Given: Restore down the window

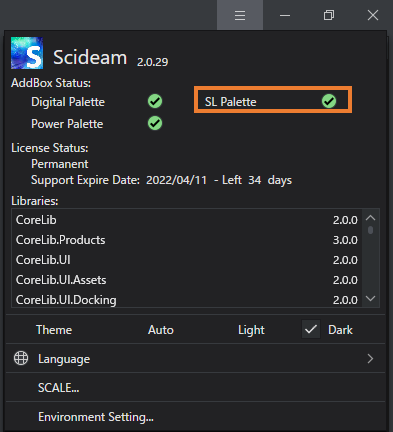Looking at the screenshot, I should pos(329,15).
